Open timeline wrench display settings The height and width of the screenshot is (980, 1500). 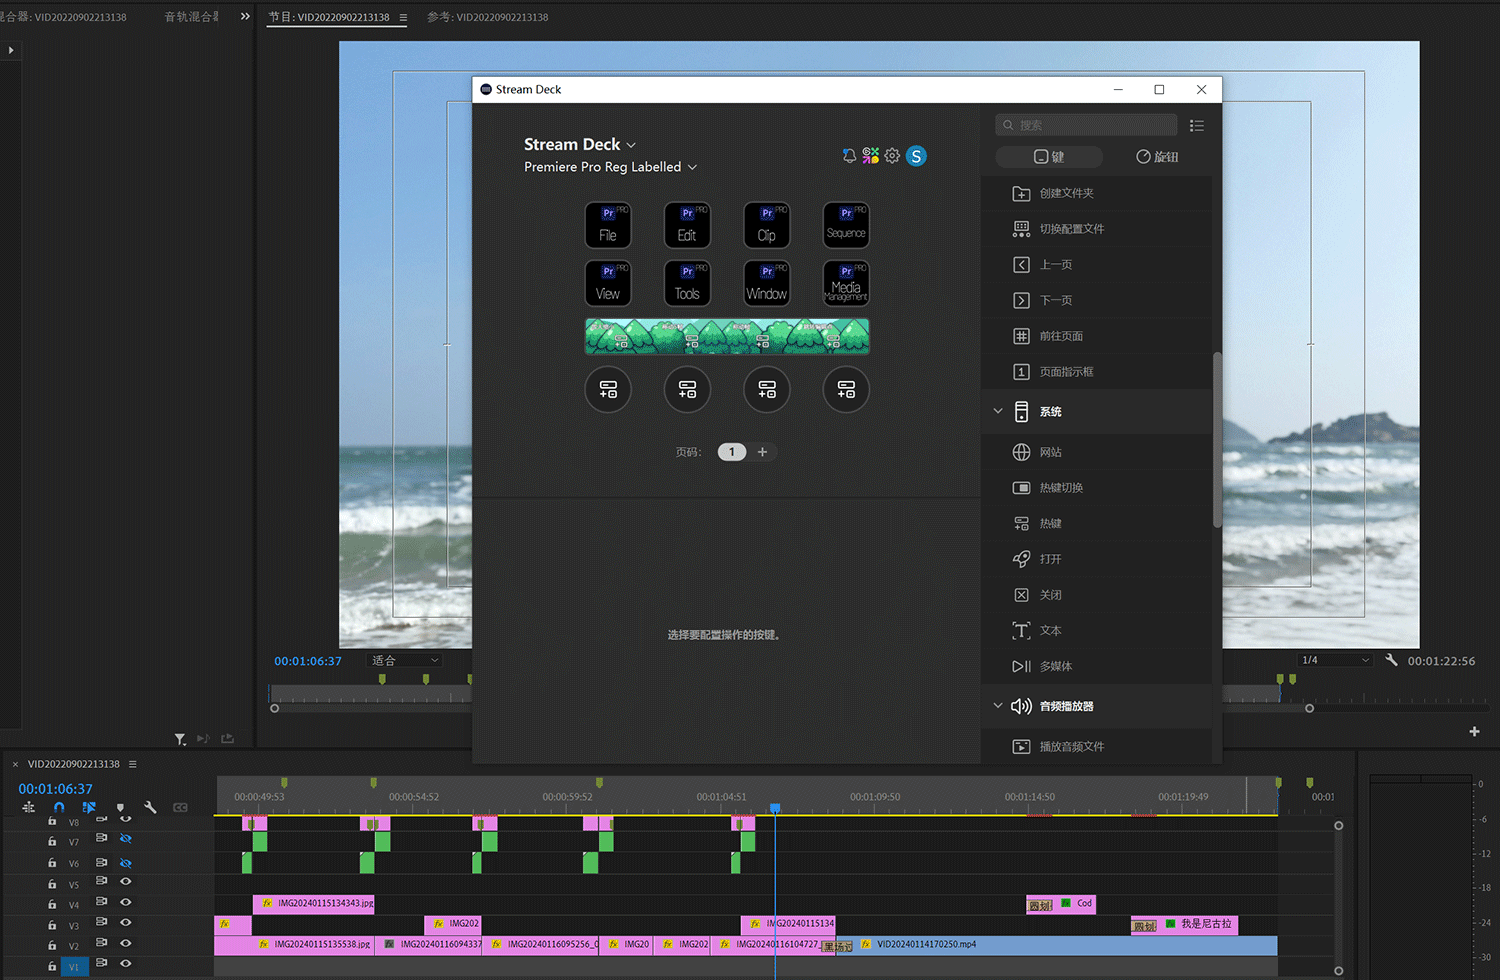coord(150,807)
